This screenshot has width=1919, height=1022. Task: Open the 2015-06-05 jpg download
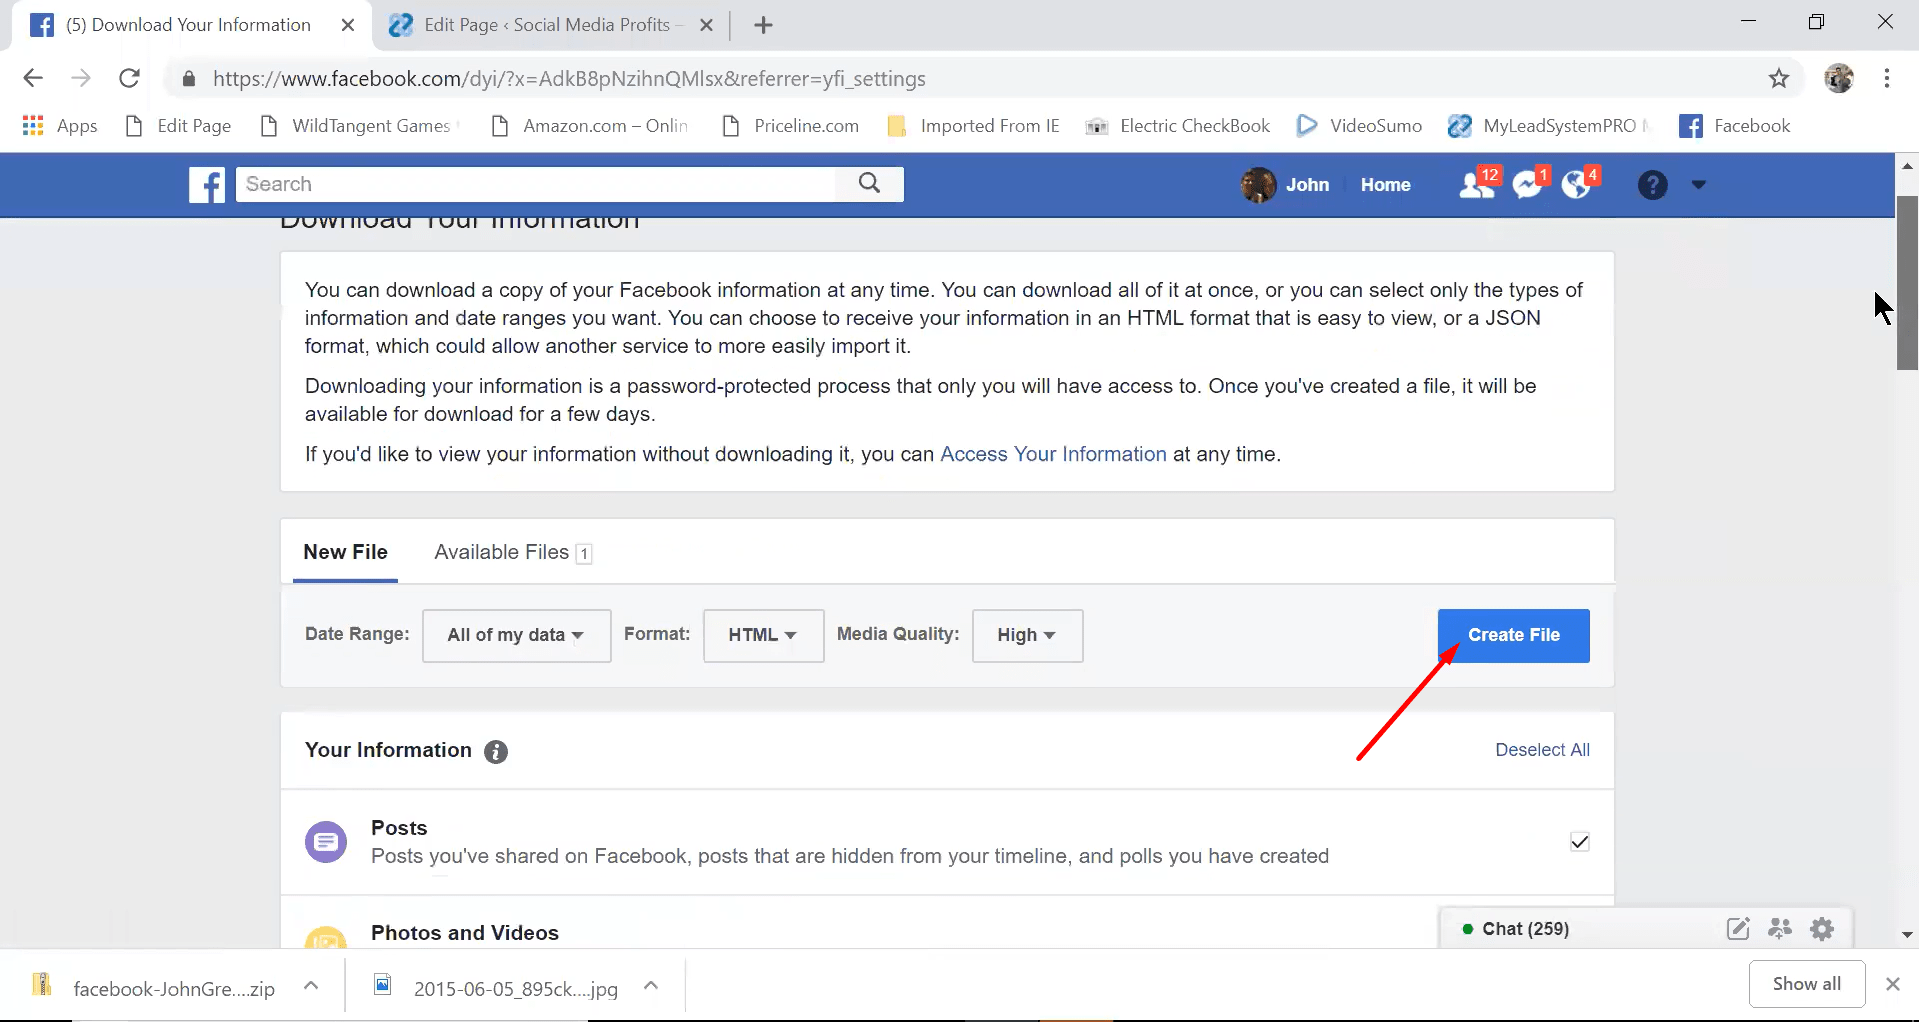pos(497,986)
